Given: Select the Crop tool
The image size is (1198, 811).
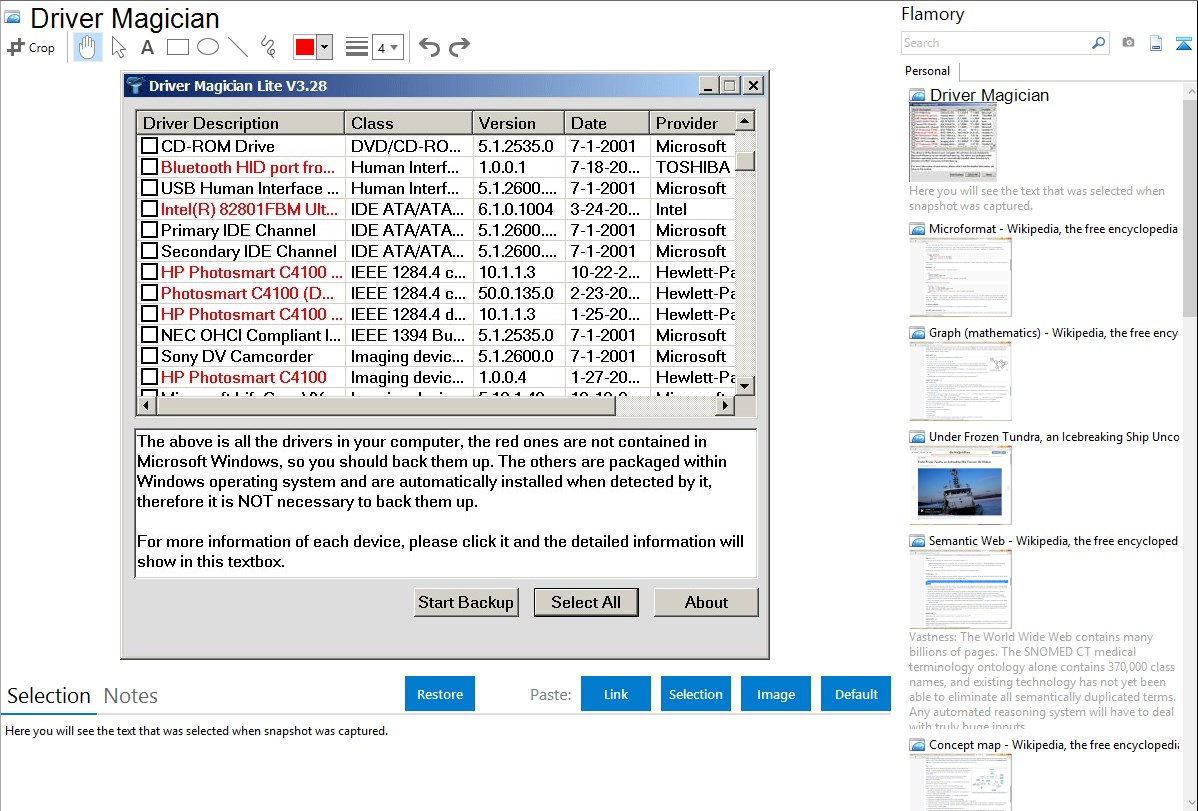Looking at the screenshot, I should 31,47.
